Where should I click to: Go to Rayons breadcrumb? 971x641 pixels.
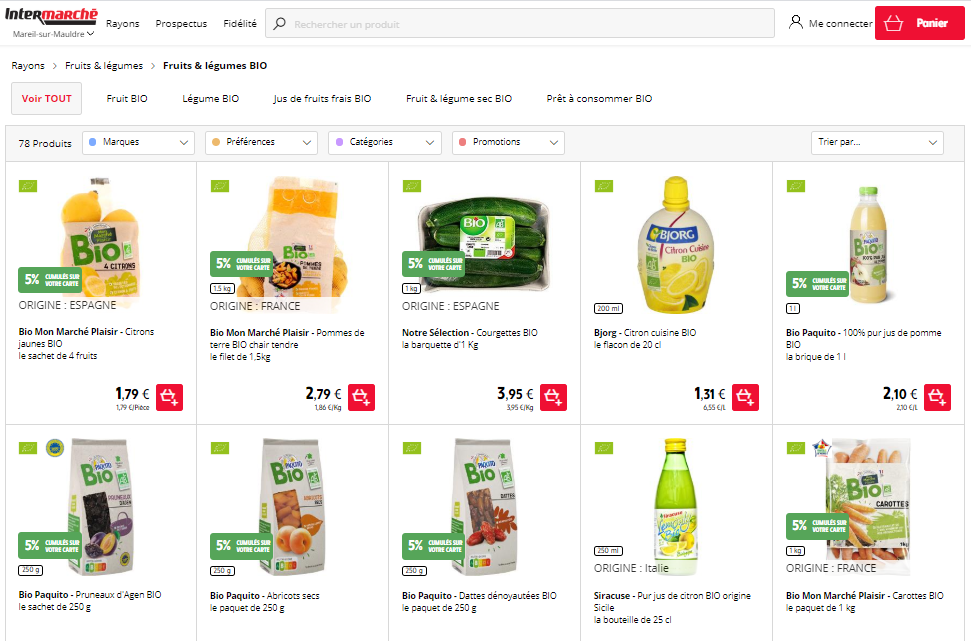(x=28, y=66)
